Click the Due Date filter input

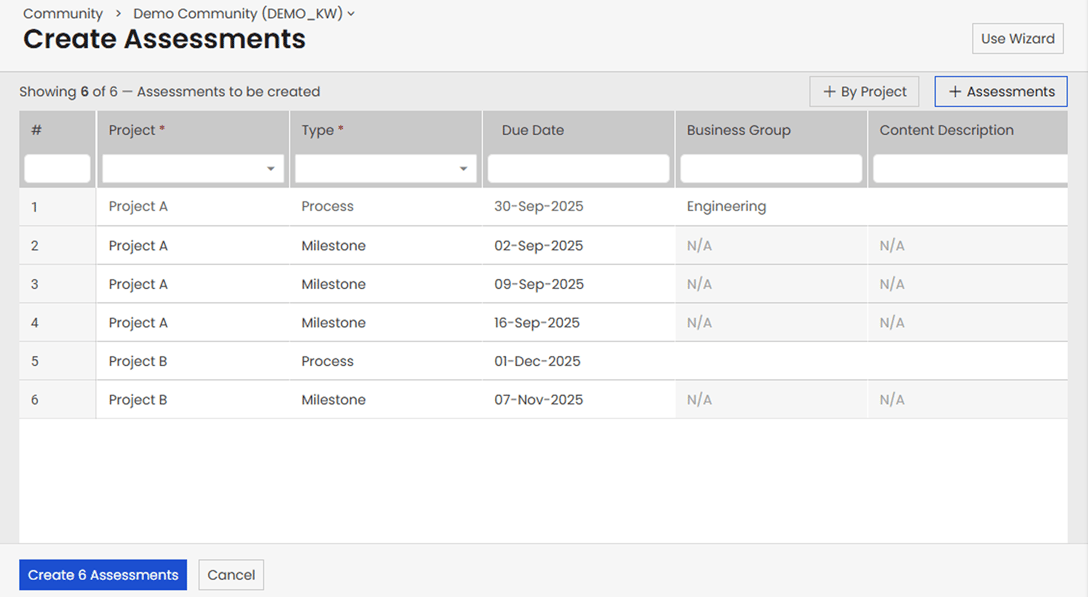[578, 169]
